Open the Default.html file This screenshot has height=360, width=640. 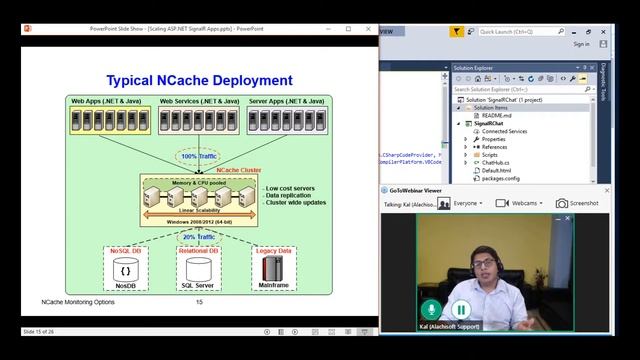click(496, 171)
